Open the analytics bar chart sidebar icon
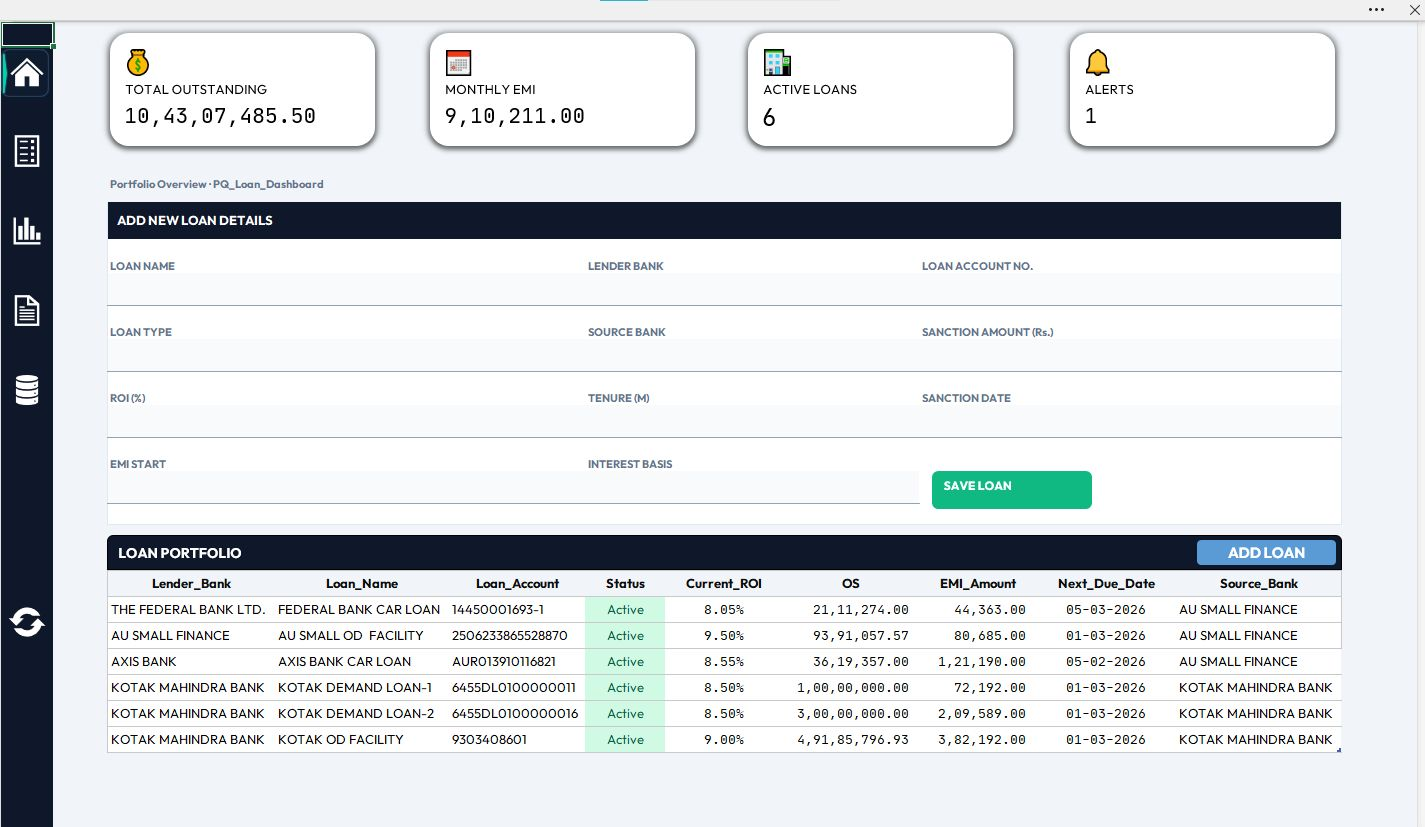Screen dimensions: 1425x827 (x=26, y=231)
